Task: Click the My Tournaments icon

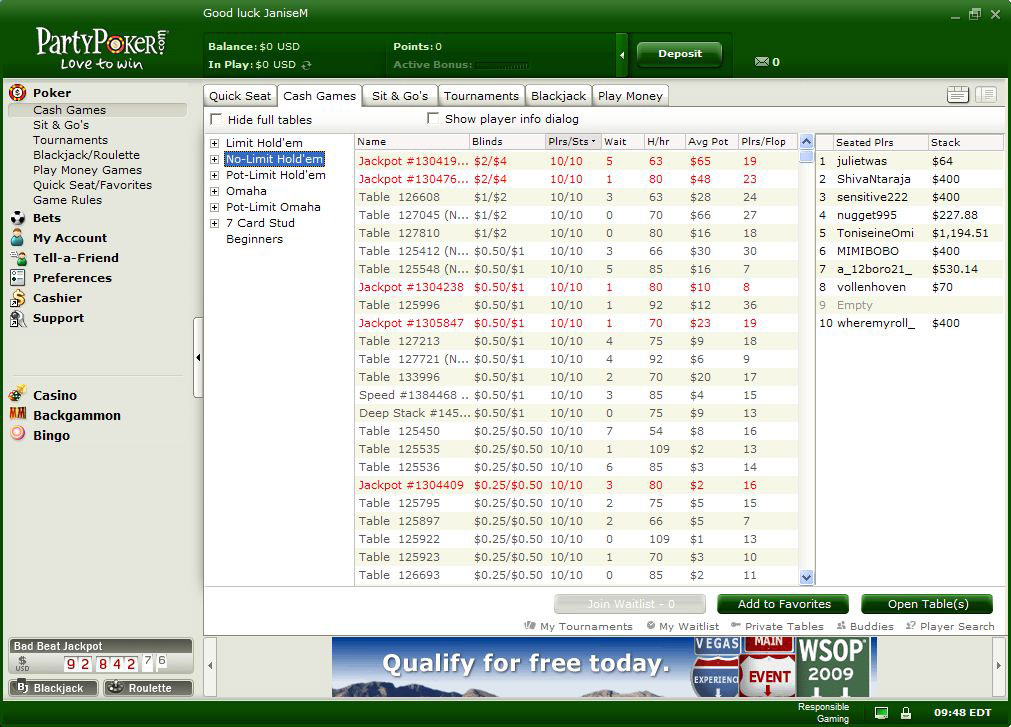Action: (x=530, y=625)
